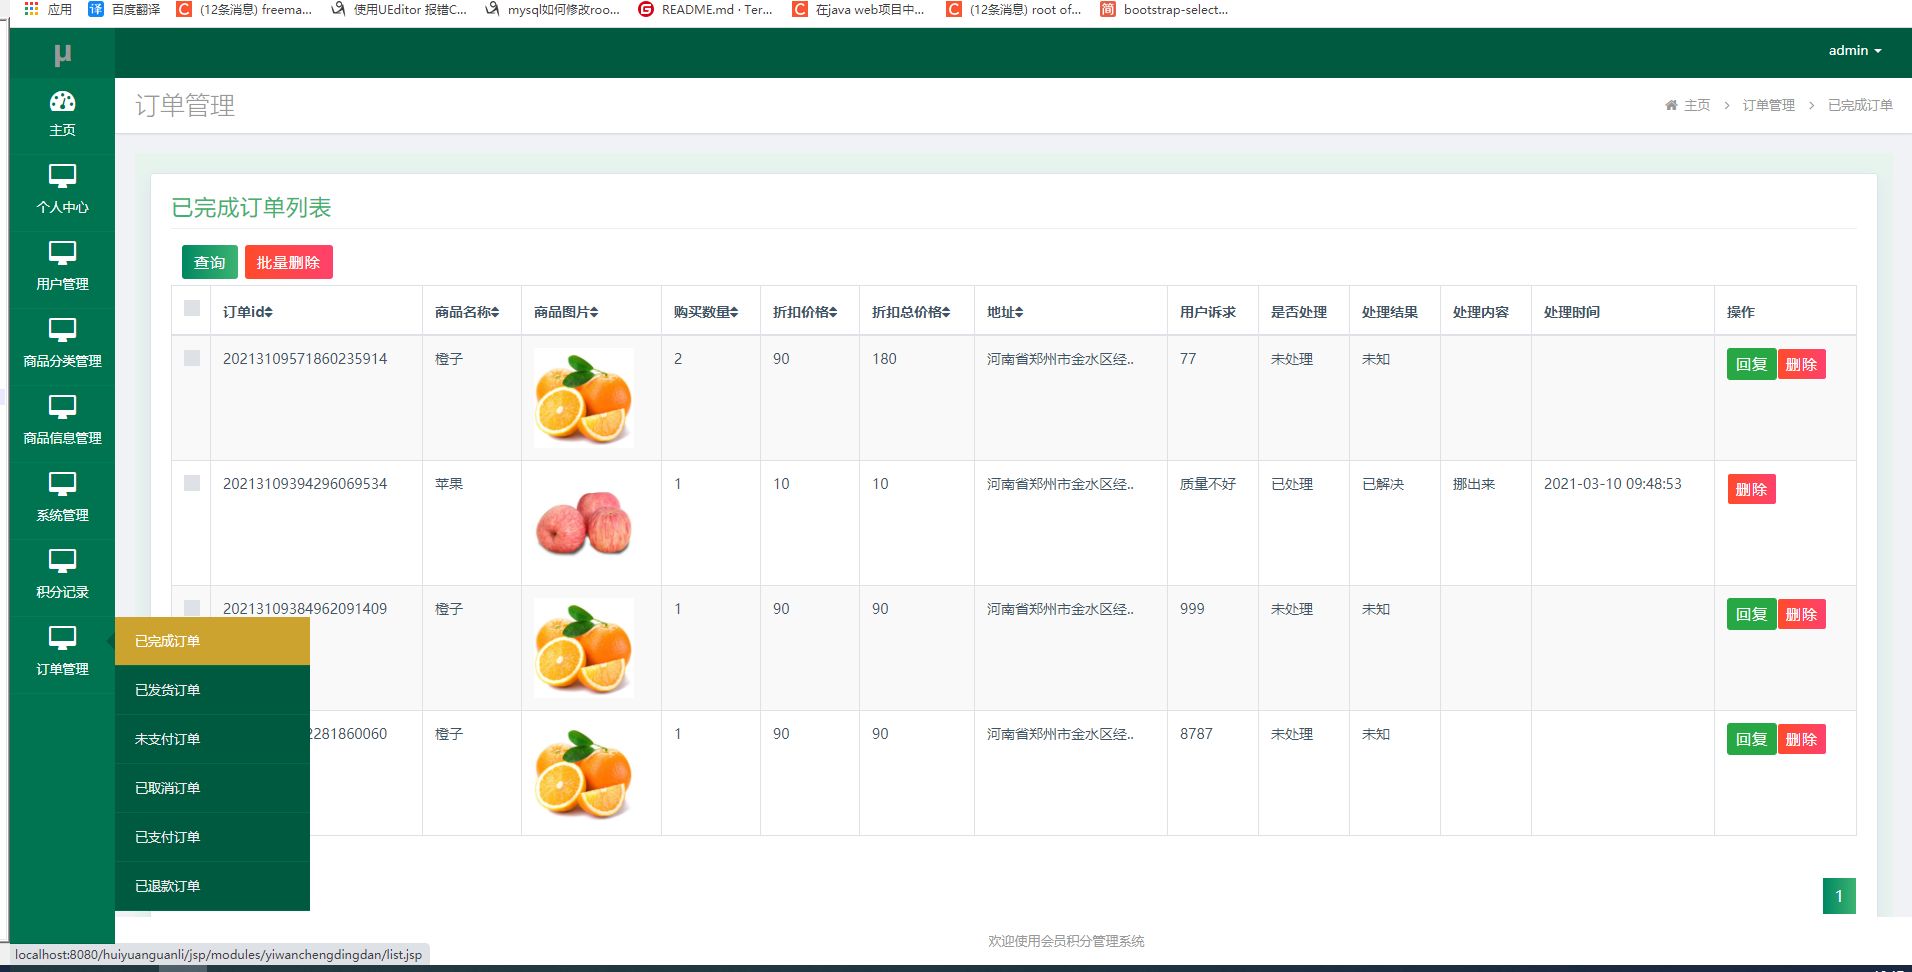Open the 主页 dashboard icon in sidebar

coord(62,101)
